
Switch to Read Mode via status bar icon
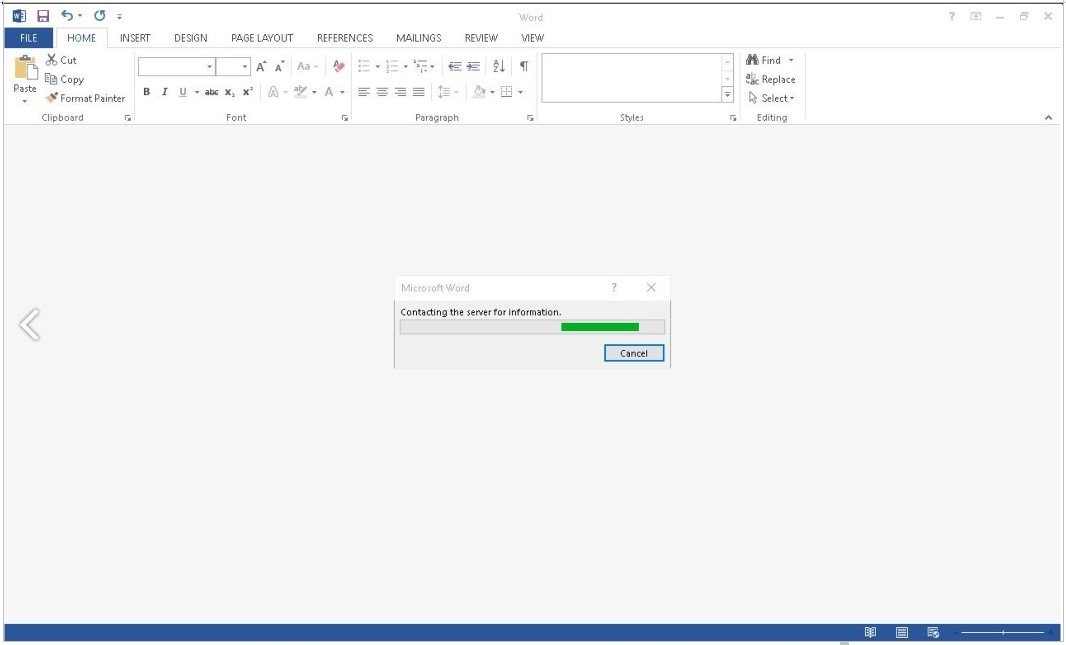870,632
